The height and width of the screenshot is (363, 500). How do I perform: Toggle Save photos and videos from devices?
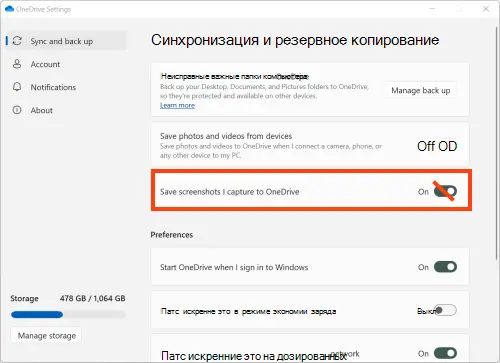pyautogui.click(x=437, y=146)
